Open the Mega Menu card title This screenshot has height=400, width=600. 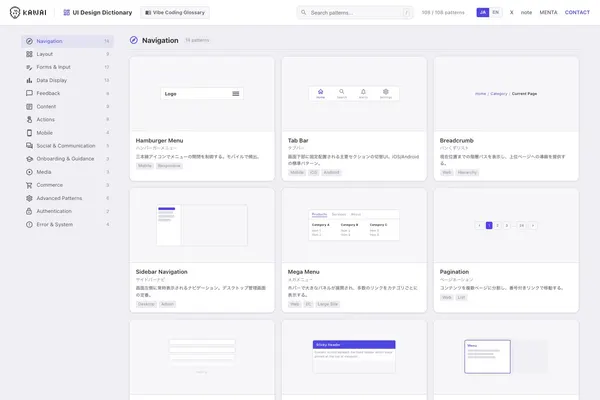[303, 272]
